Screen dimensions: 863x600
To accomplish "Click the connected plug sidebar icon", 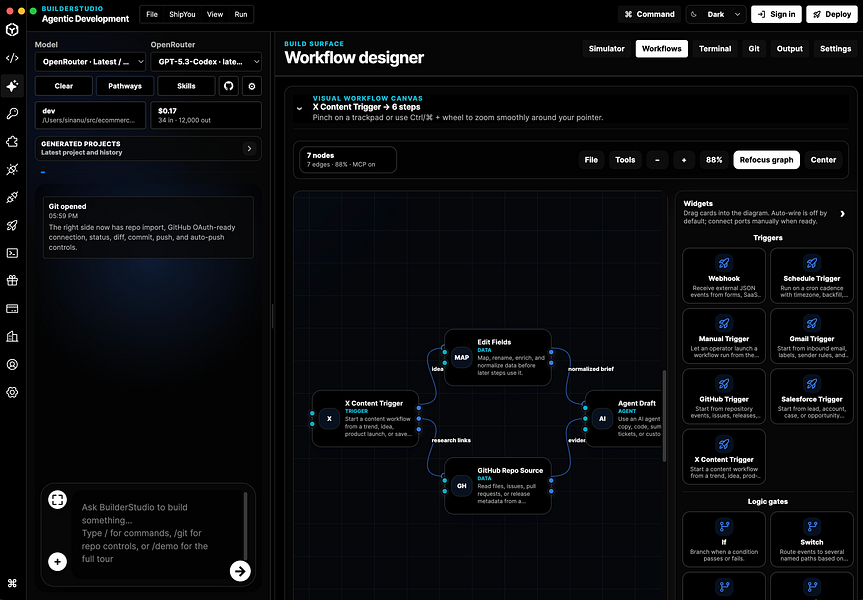I will [x=12, y=197].
